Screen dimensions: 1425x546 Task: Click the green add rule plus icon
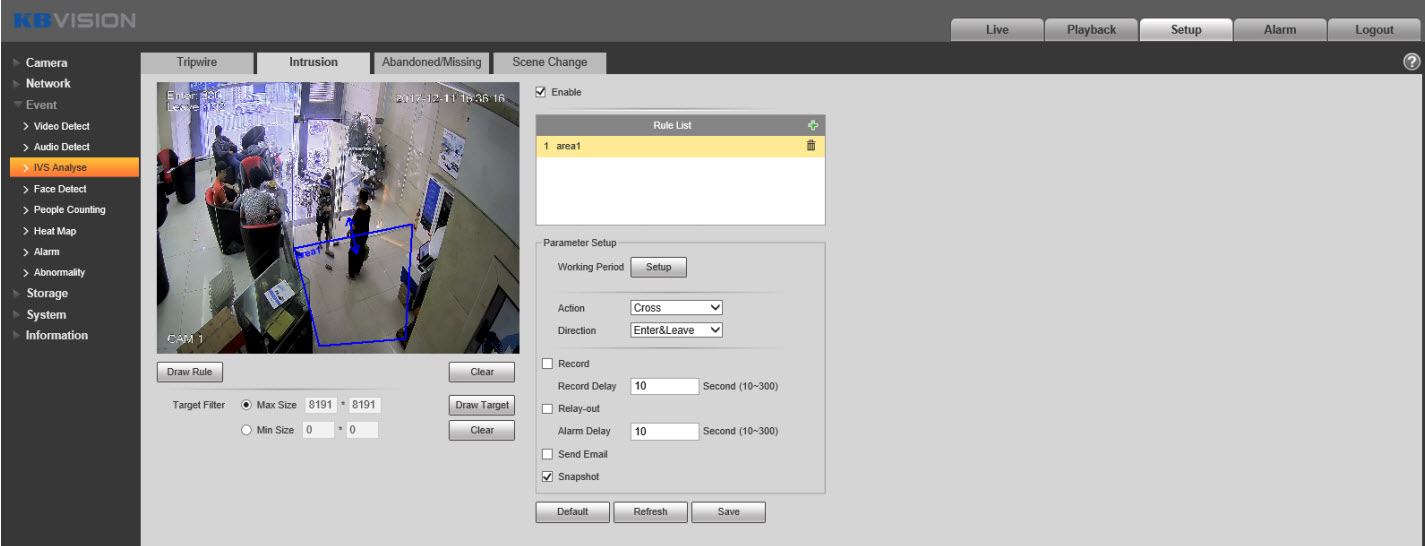[x=812, y=125]
